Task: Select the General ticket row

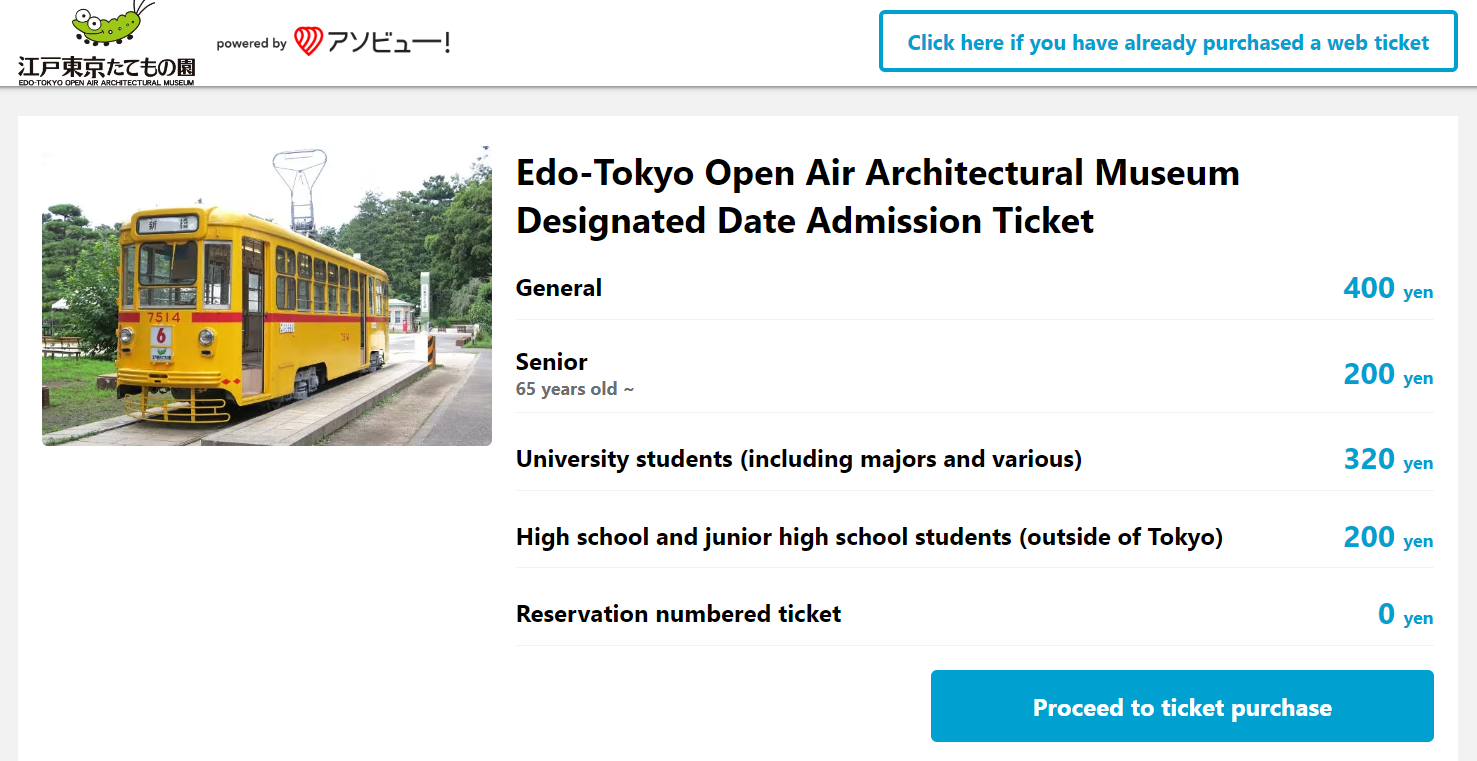Action: point(974,288)
